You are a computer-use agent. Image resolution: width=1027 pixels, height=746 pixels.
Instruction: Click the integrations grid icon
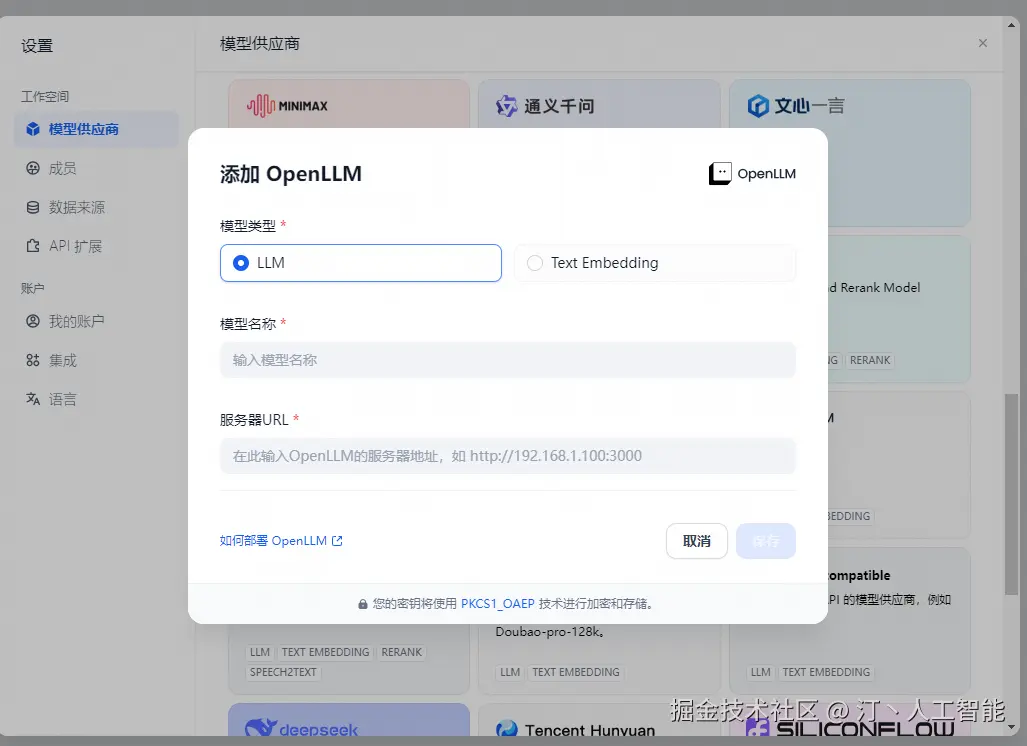[x=33, y=360]
